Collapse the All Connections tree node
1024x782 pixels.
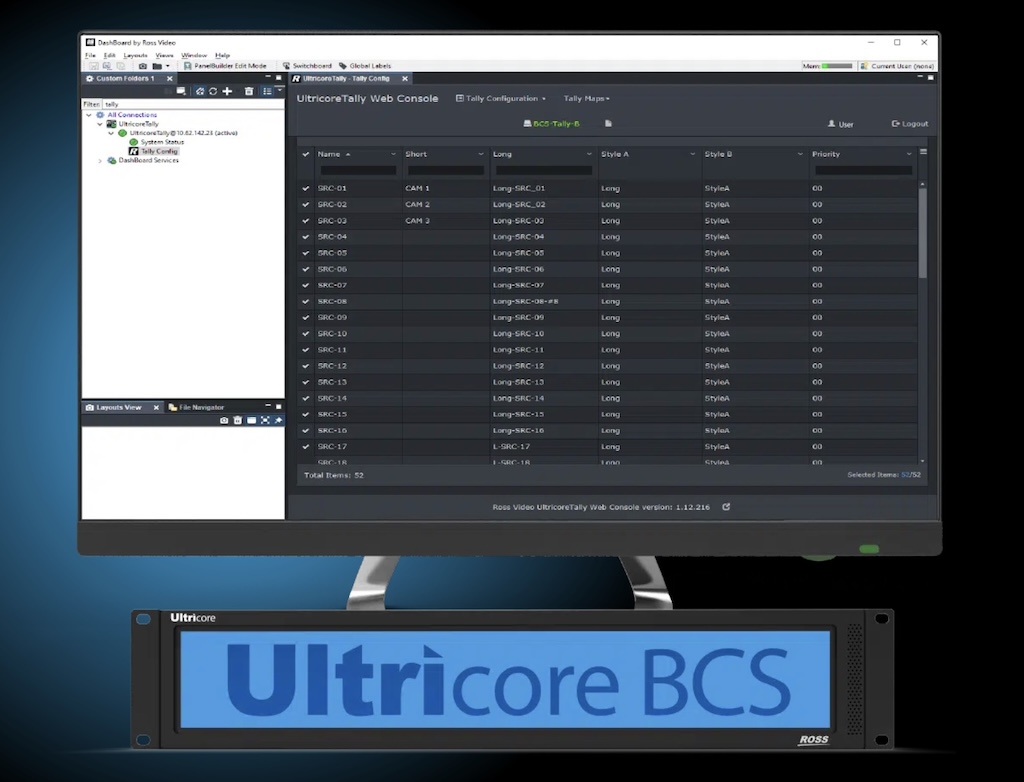[x=89, y=115]
